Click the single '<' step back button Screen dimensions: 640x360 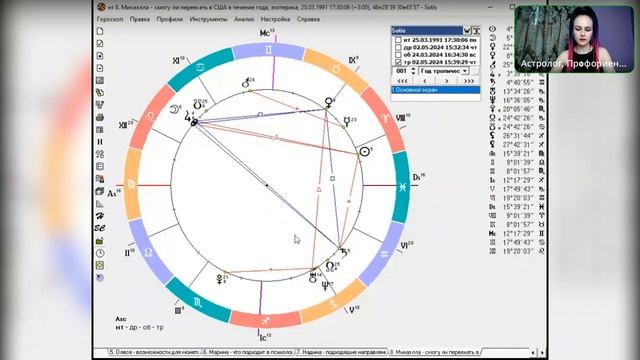pyautogui.click(x=424, y=81)
